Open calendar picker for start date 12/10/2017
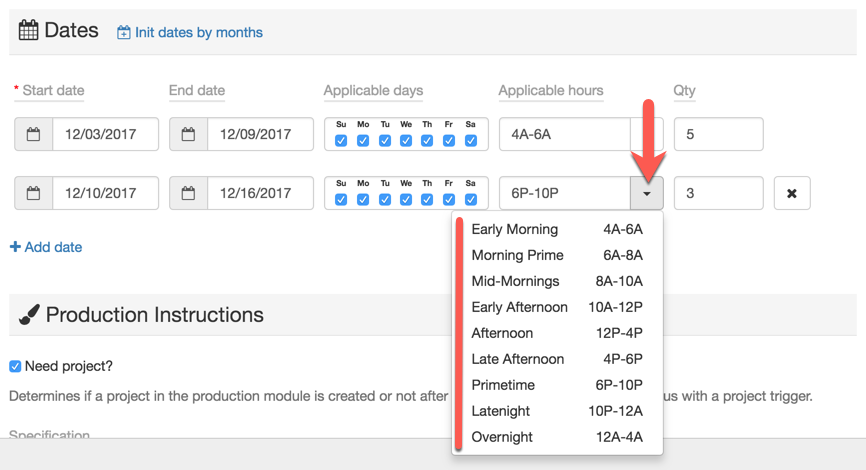Screen dimensions: 866x470 tap(34, 193)
